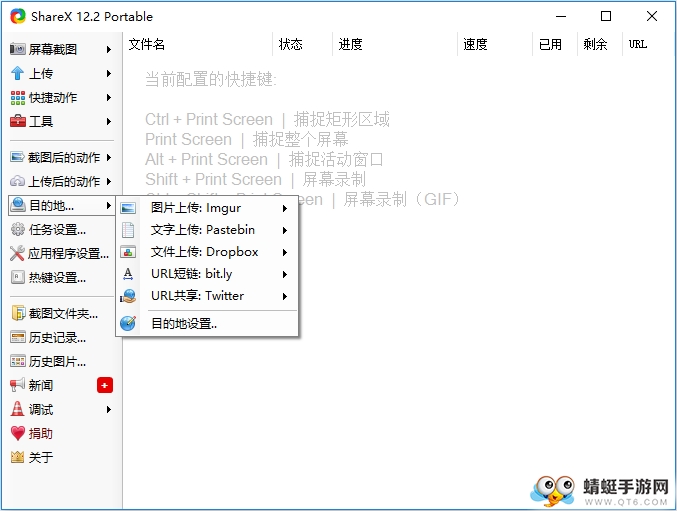Click the 快捷动作 grid icon
The width and height of the screenshot is (677, 511).
click(x=18, y=98)
